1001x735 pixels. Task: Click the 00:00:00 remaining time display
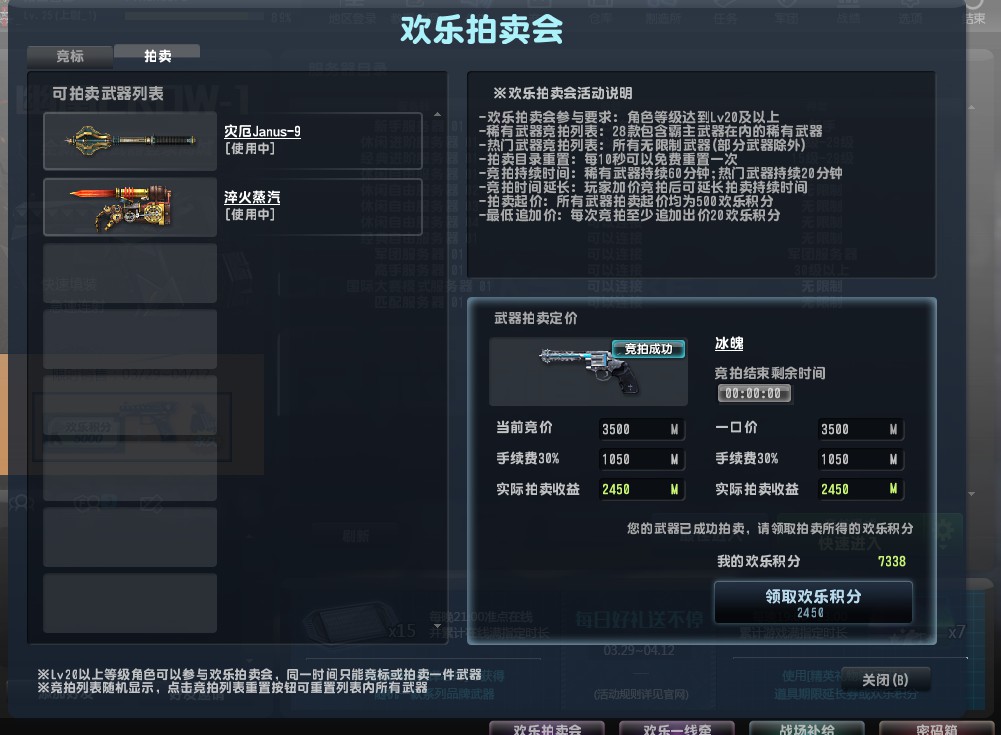pyautogui.click(x=754, y=393)
